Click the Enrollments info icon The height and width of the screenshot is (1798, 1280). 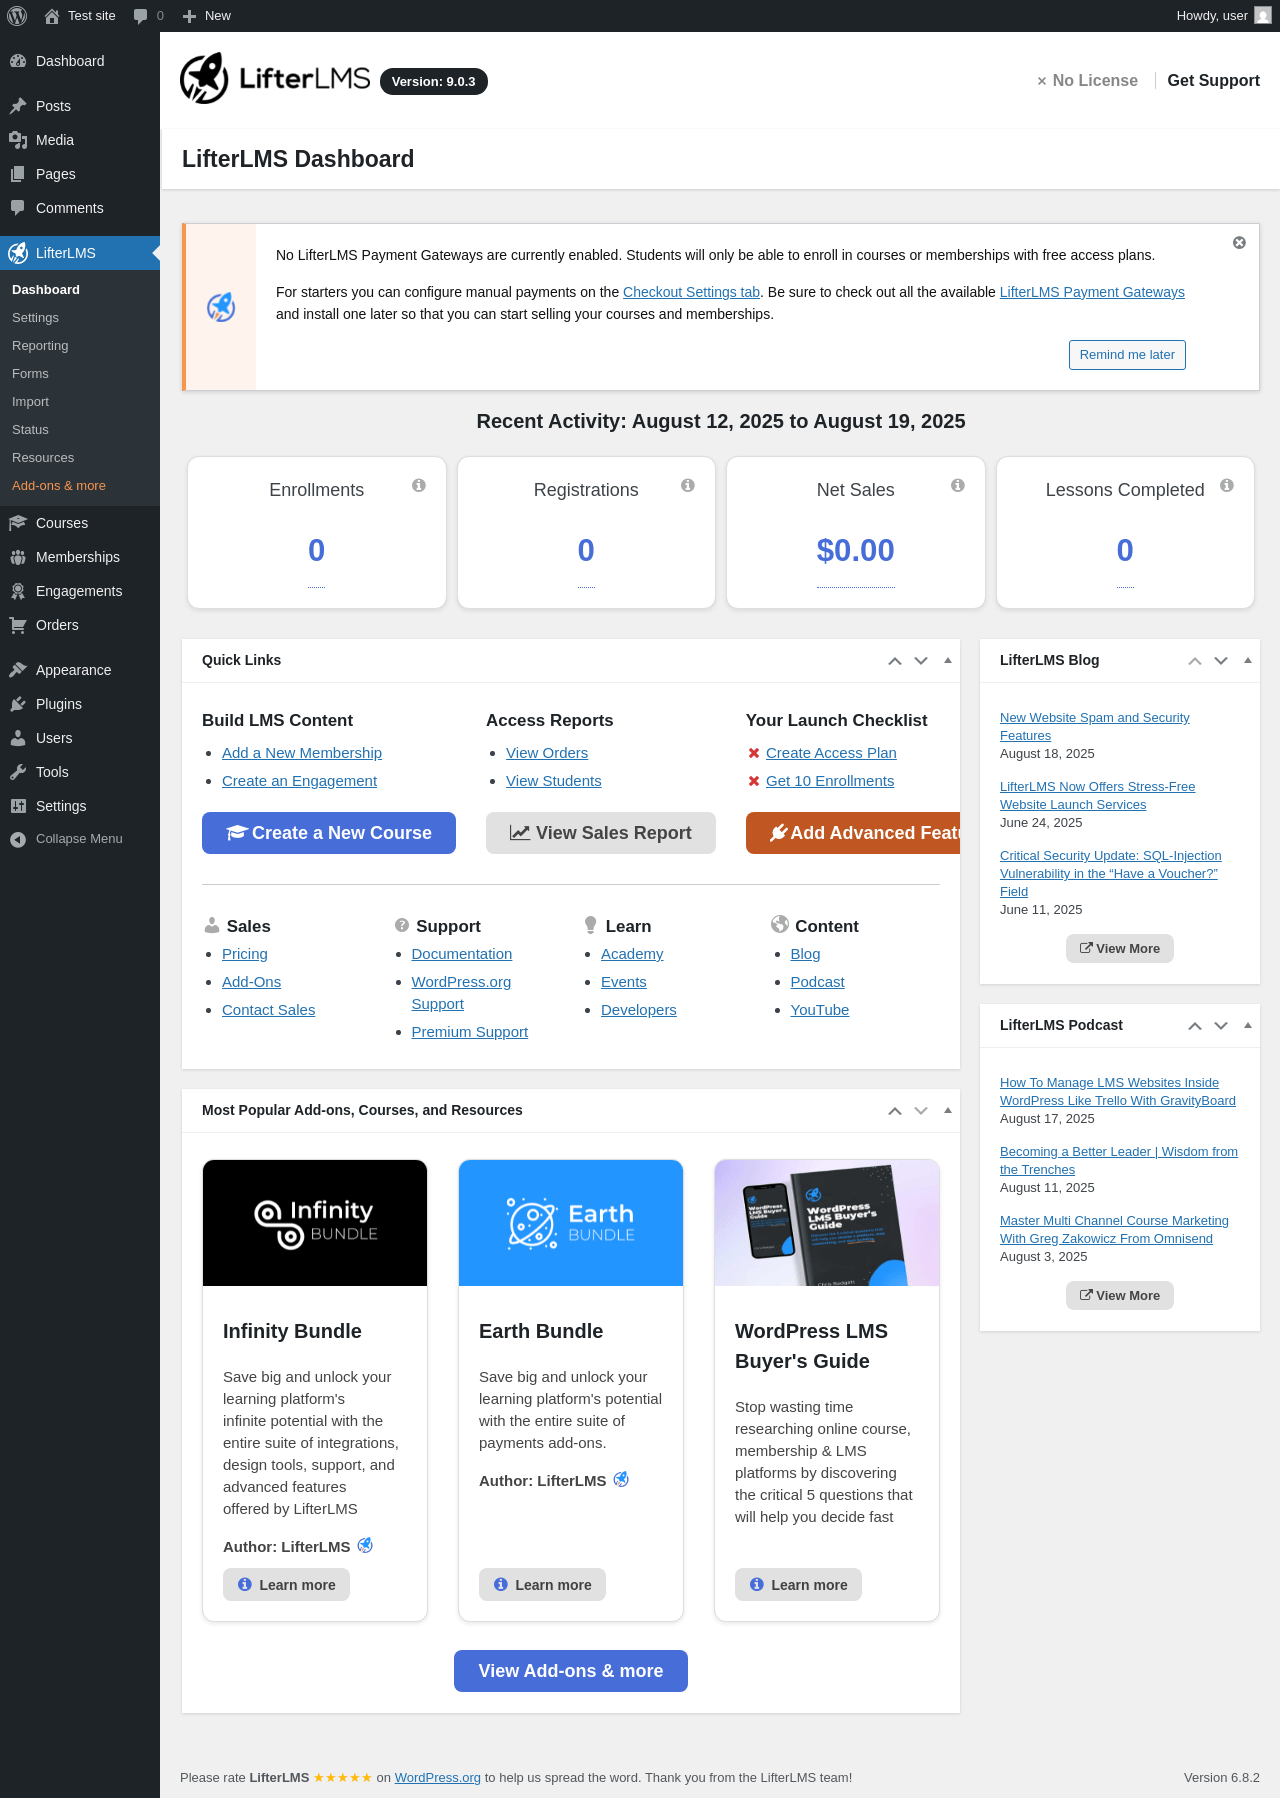[x=419, y=485]
